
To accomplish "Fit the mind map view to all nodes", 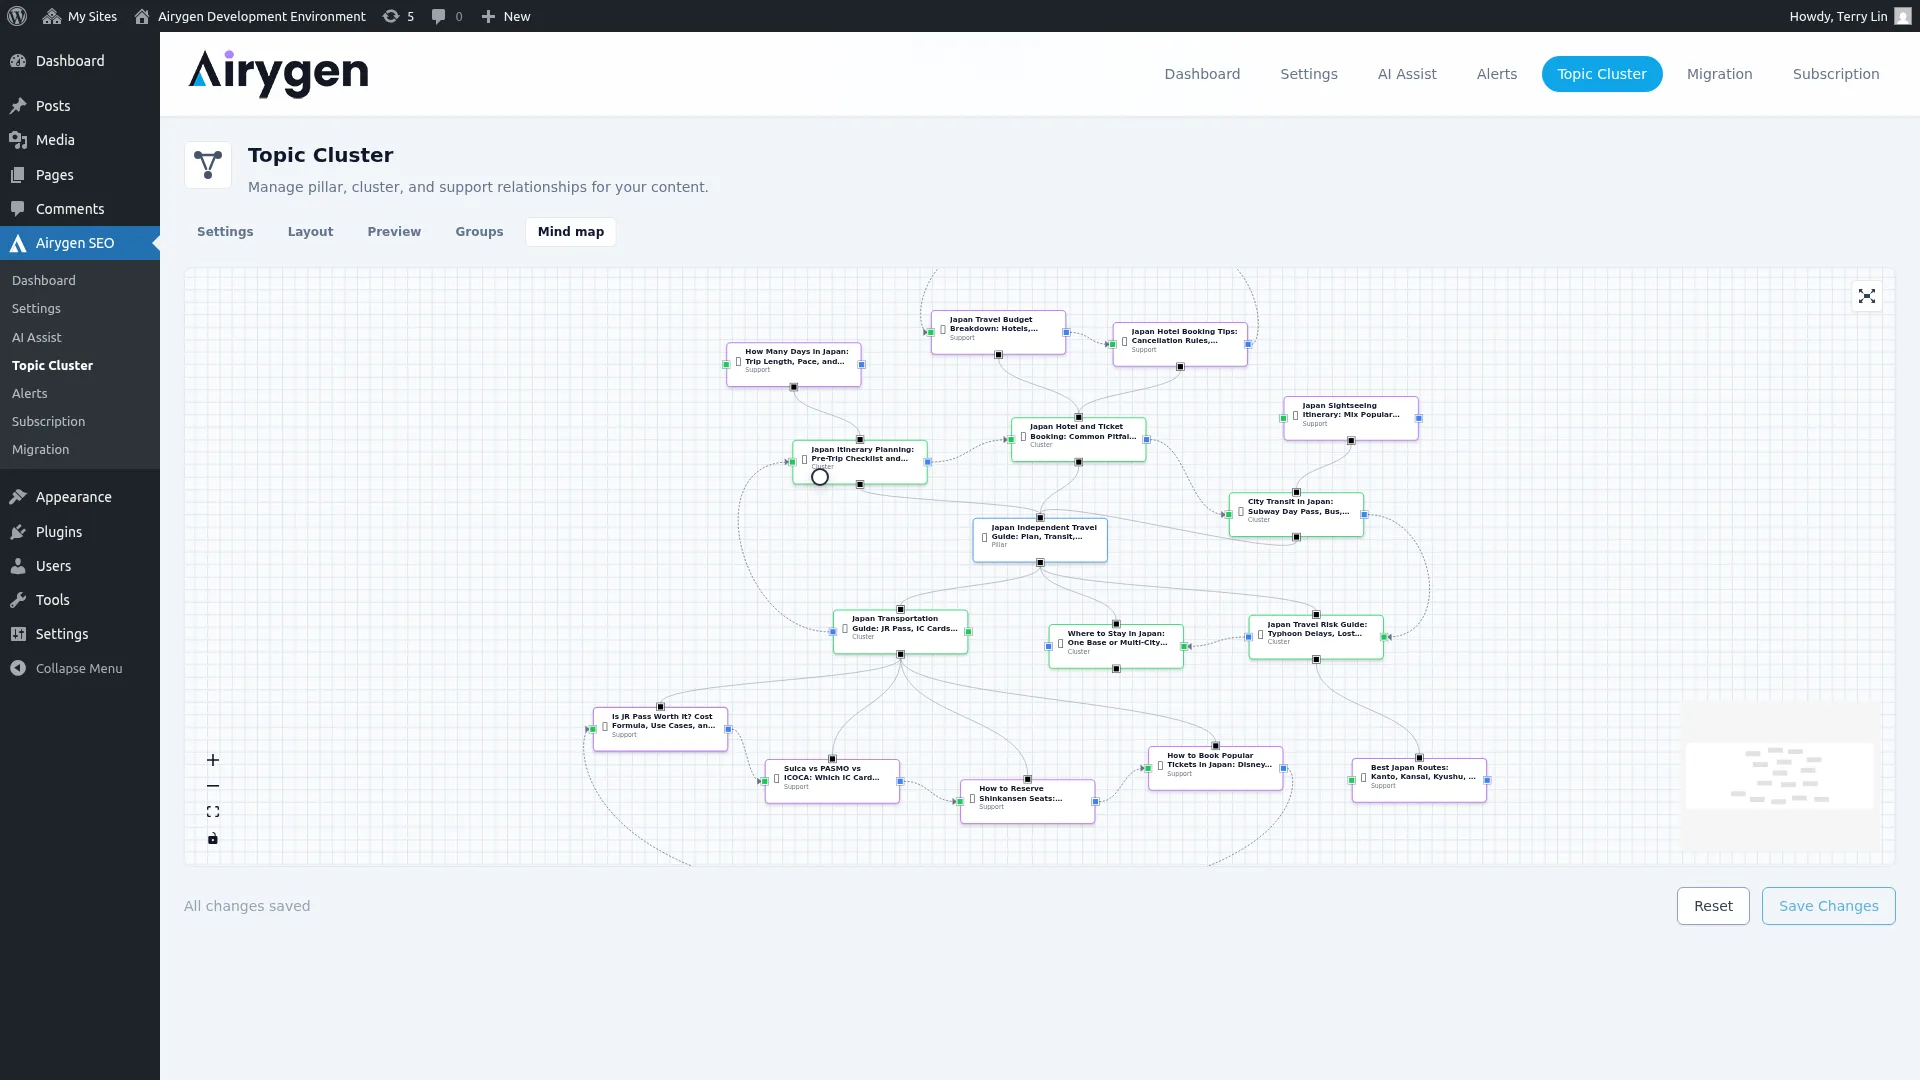I will coord(212,812).
